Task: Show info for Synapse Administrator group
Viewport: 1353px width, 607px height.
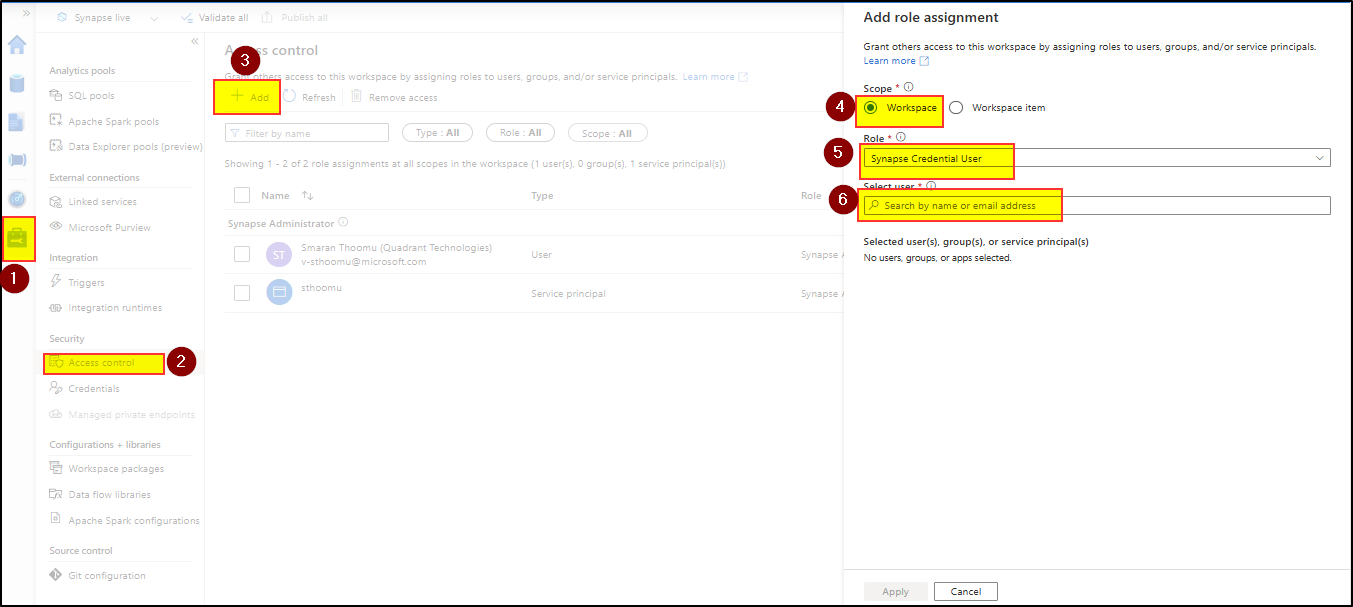Action: (x=343, y=222)
